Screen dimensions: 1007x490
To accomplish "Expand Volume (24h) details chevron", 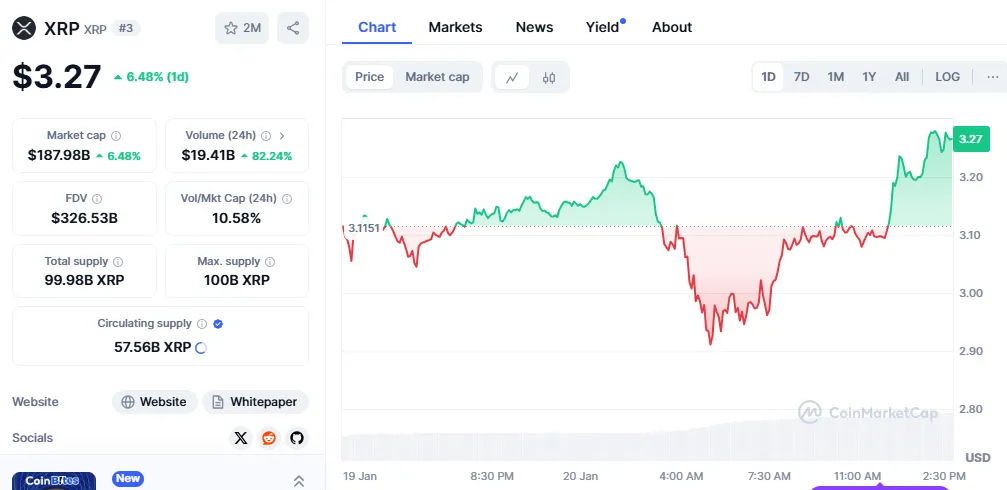I will click(282, 135).
